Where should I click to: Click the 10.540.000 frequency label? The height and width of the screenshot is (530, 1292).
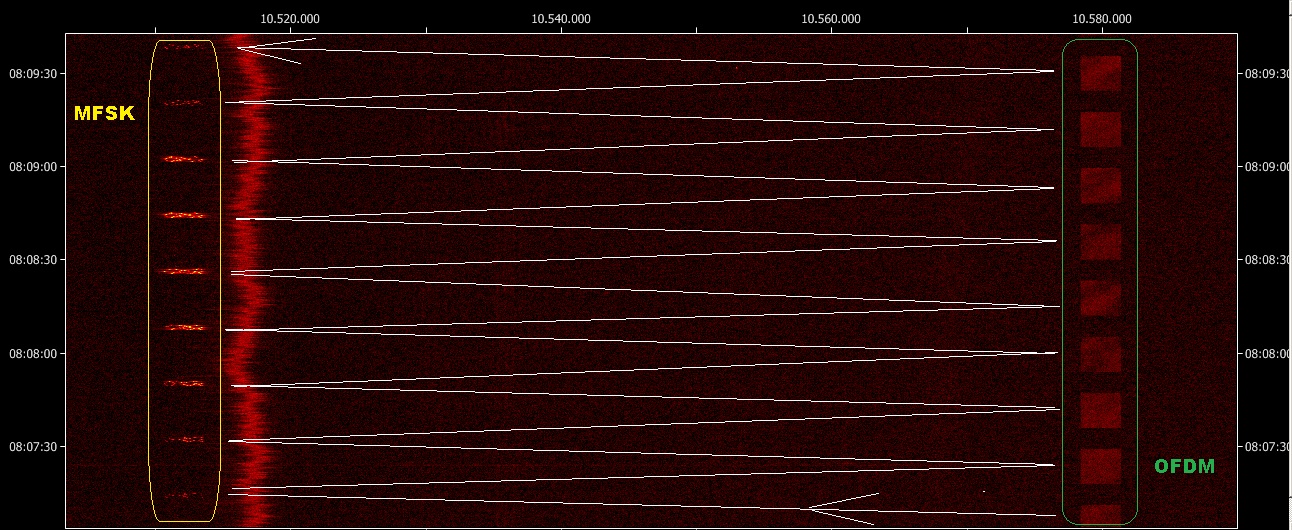click(x=561, y=18)
